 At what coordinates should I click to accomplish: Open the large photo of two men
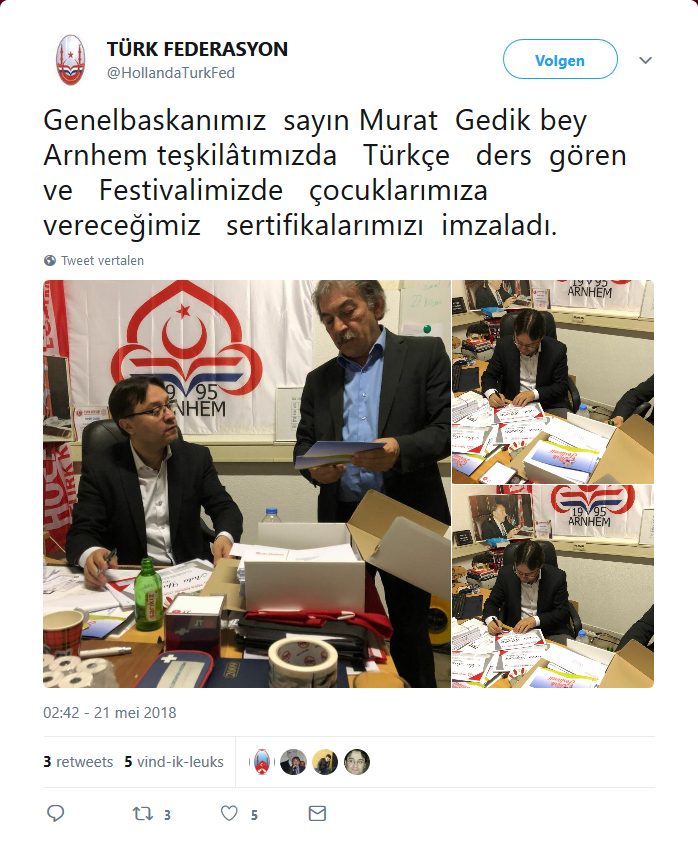pos(247,484)
